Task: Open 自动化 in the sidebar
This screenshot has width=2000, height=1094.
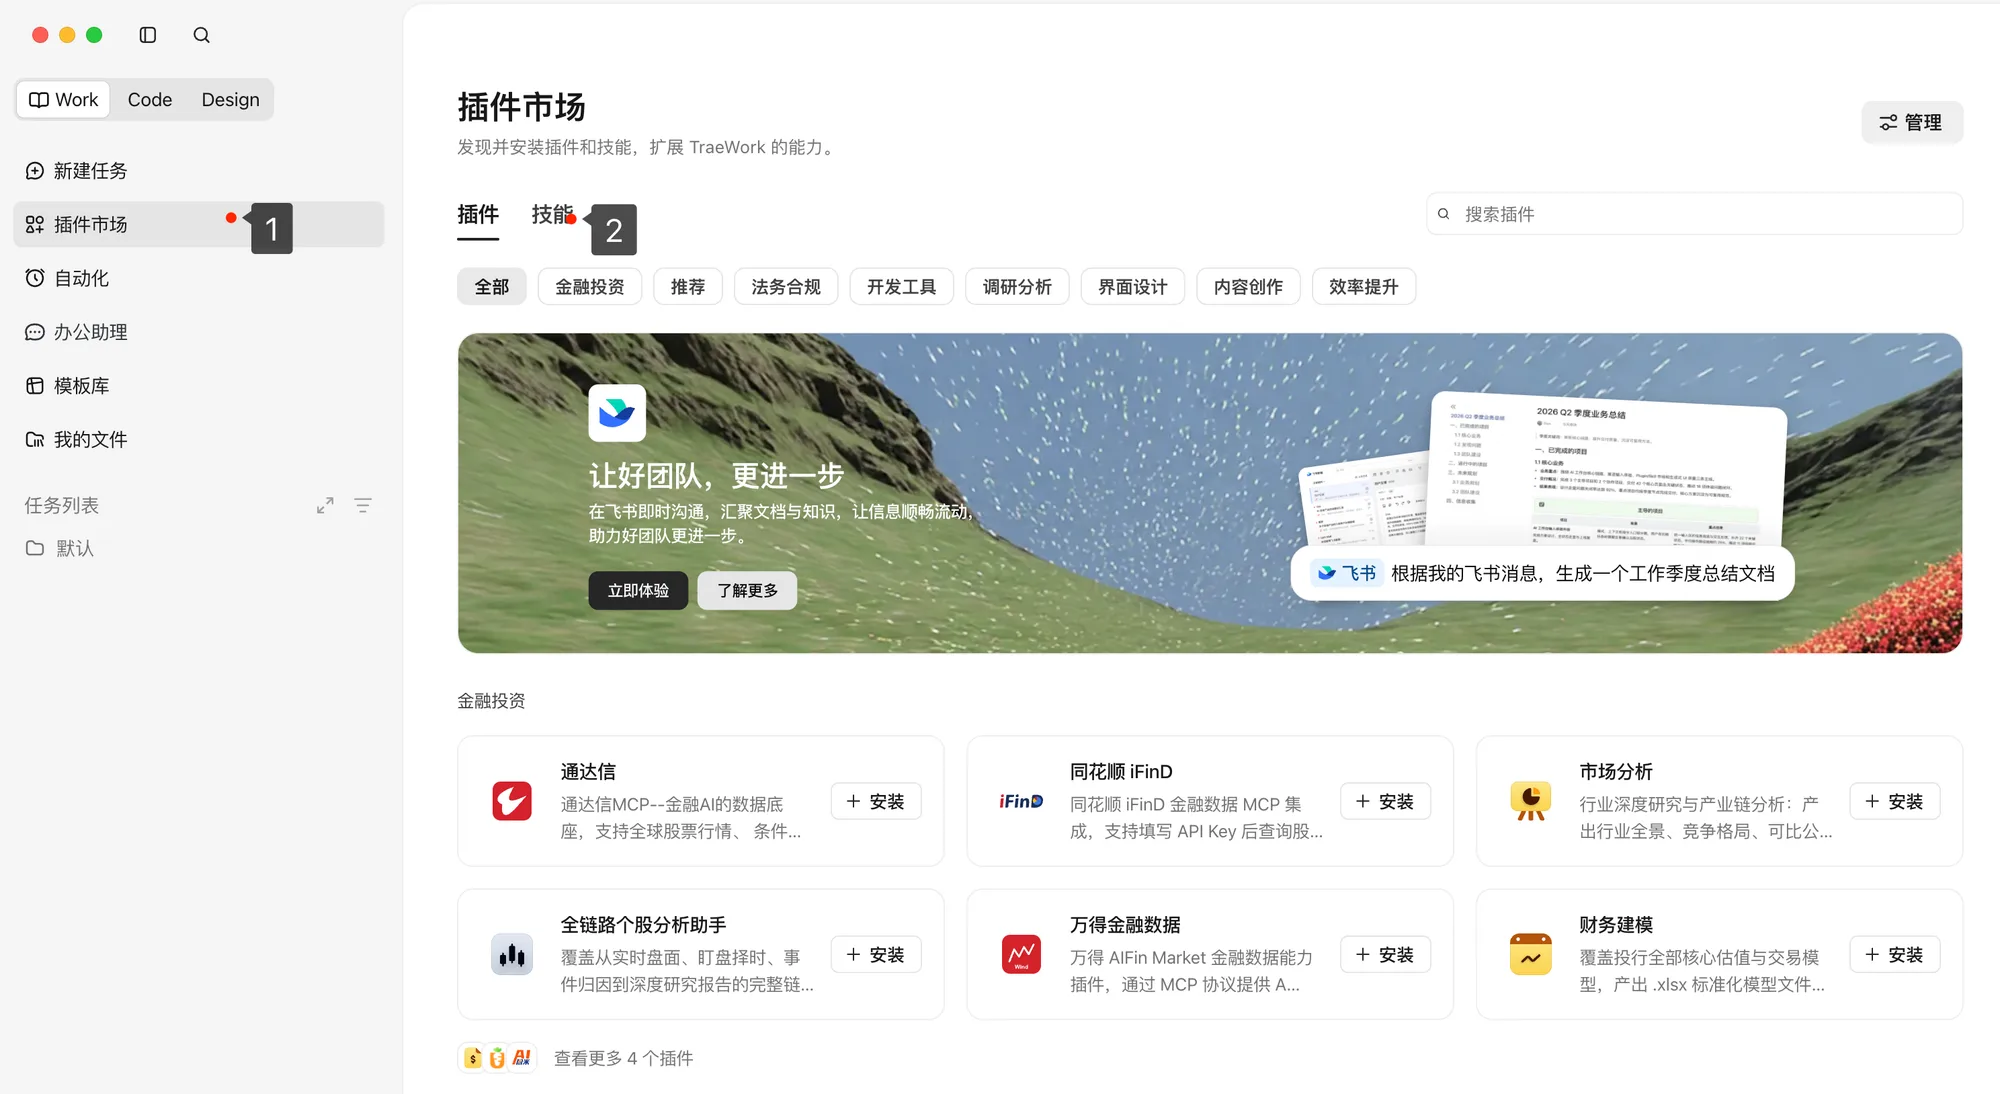Action: pyautogui.click(x=198, y=278)
